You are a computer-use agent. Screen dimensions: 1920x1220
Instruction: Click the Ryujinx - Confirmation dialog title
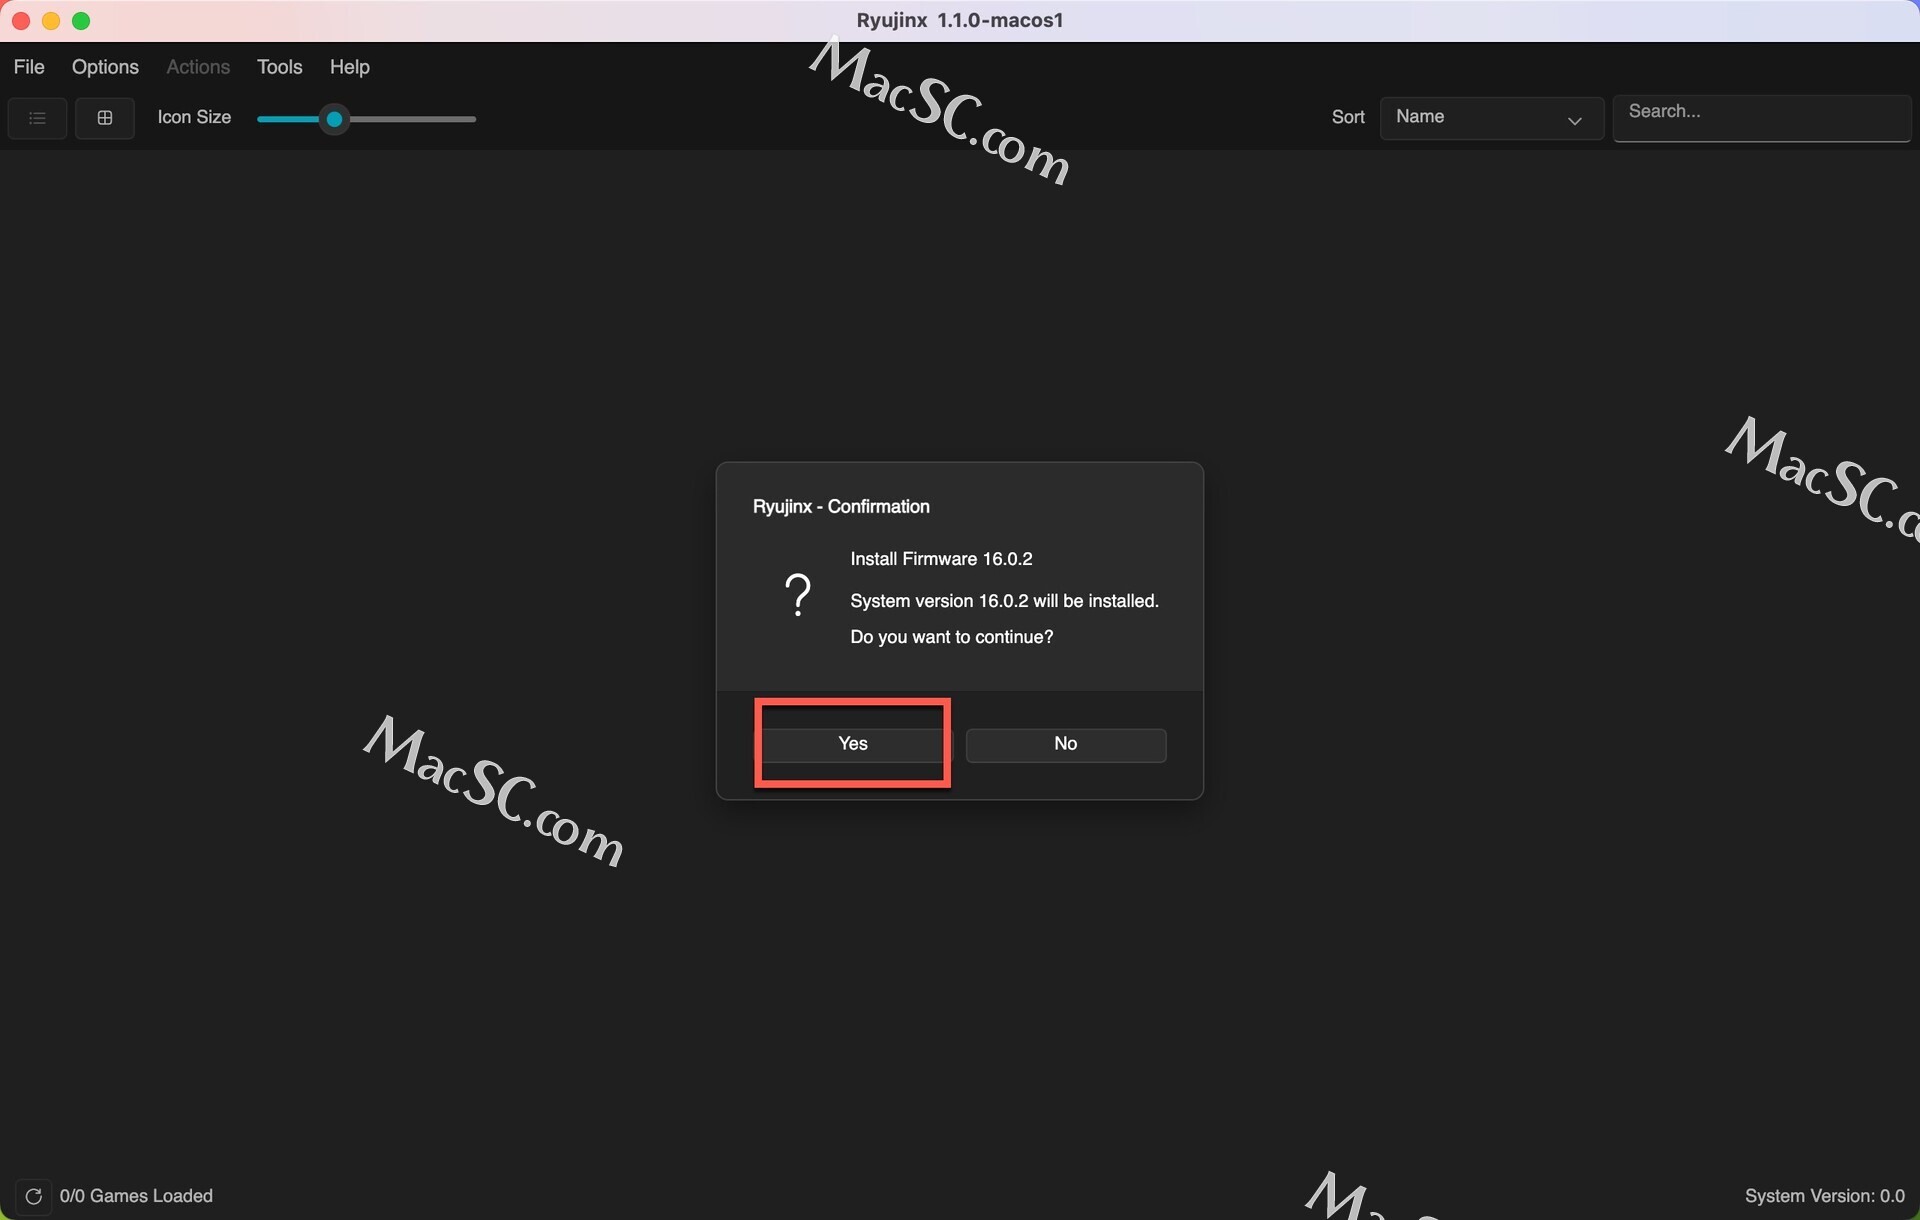point(841,507)
